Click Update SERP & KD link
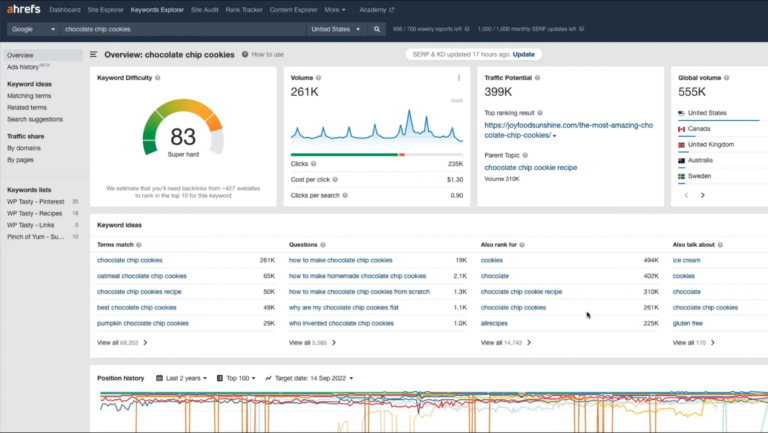 pos(524,54)
